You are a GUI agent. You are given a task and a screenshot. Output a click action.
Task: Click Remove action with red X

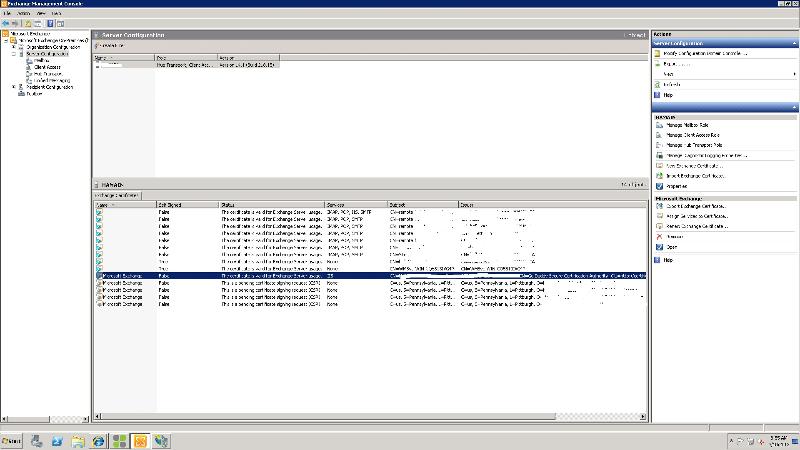(x=674, y=237)
